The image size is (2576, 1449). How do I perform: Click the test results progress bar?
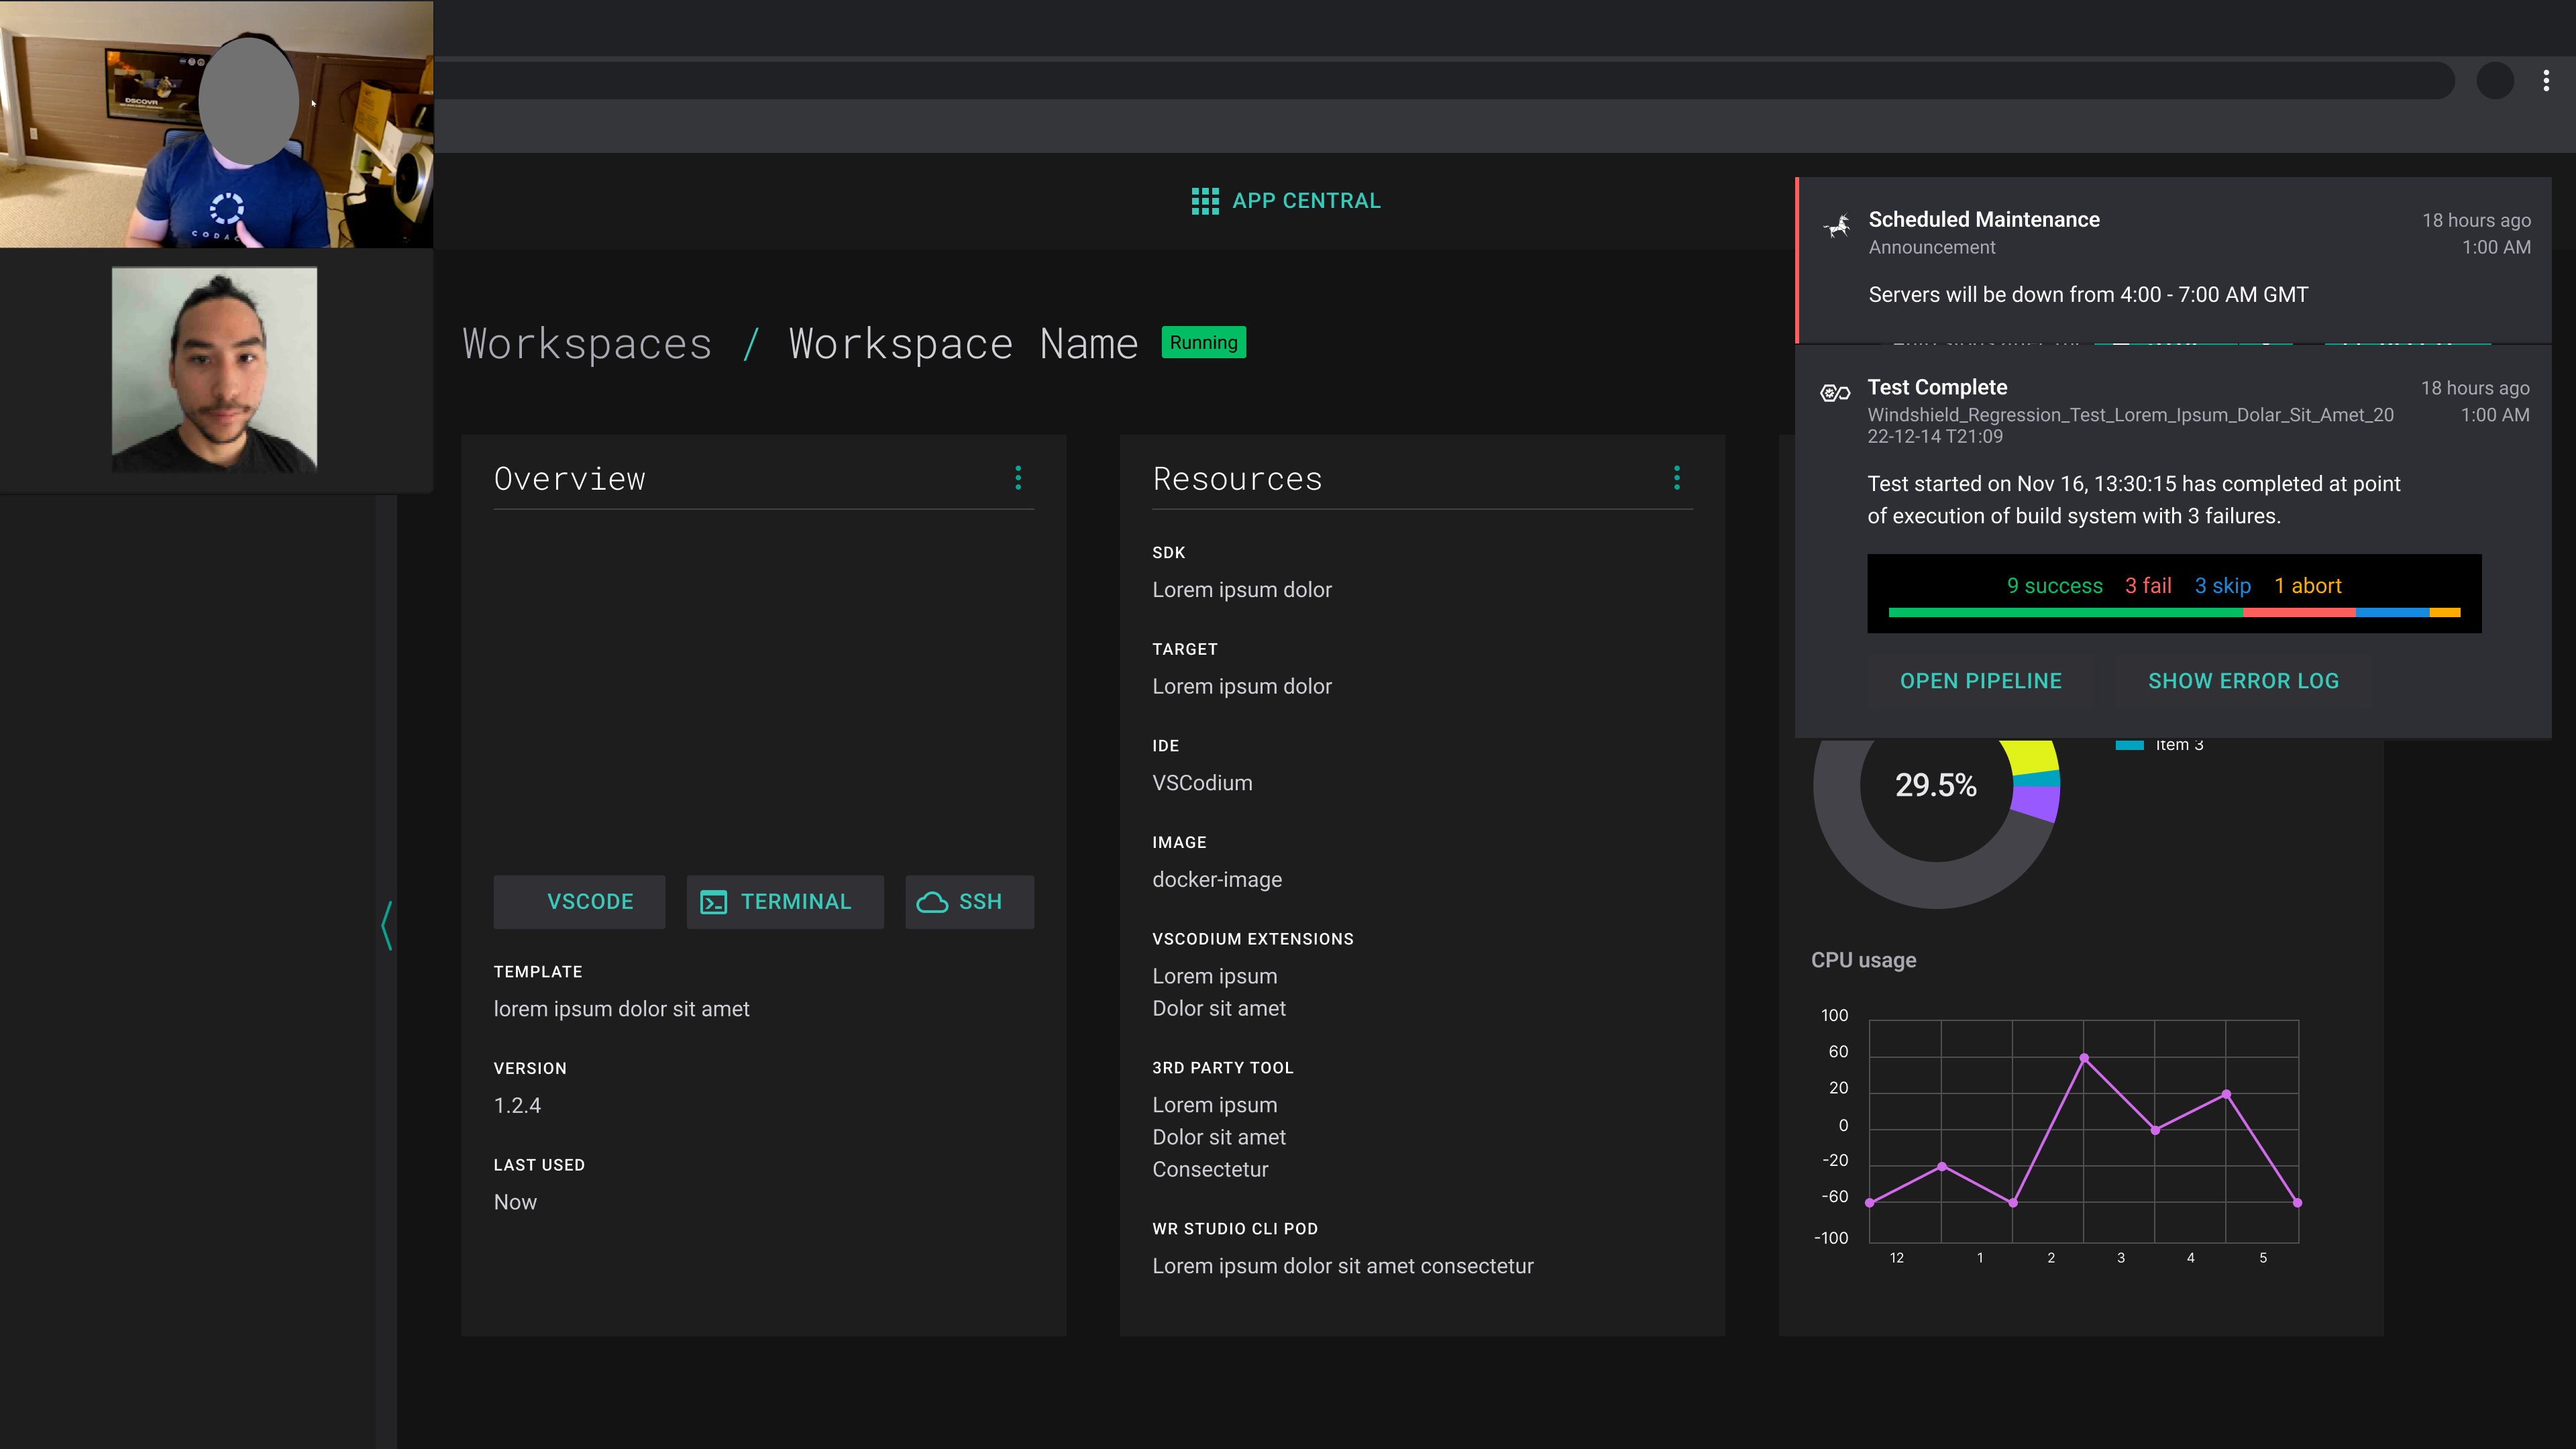point(2174,612)
